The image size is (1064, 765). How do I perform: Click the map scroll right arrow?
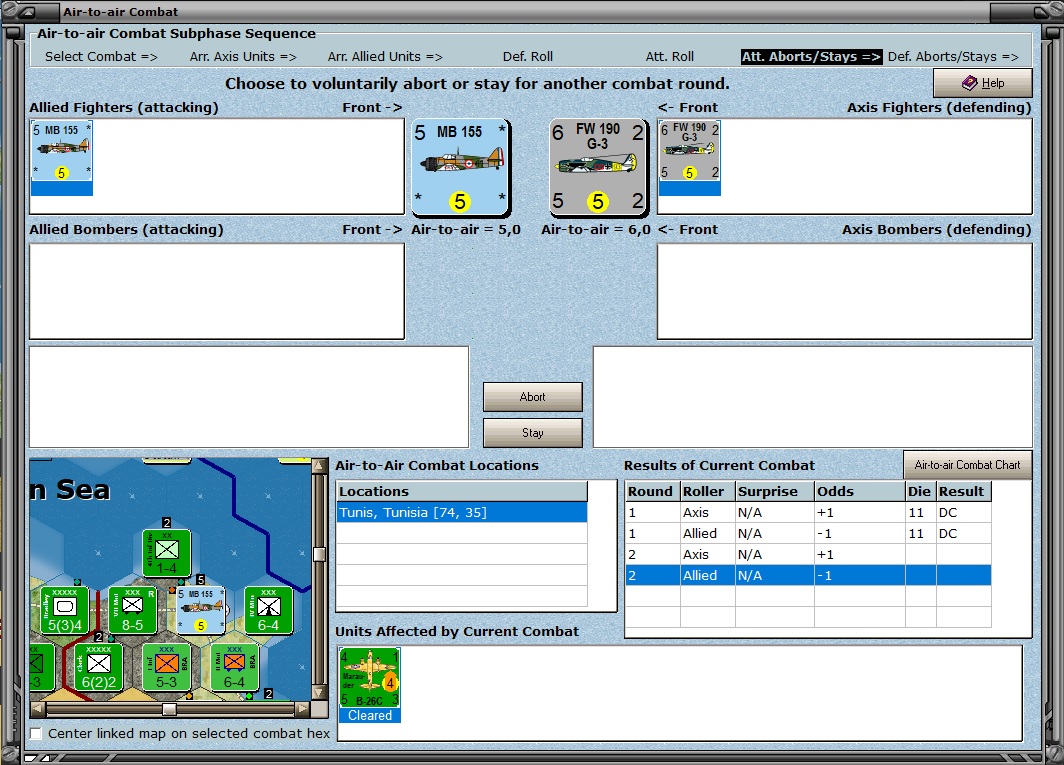pos(302,709)
